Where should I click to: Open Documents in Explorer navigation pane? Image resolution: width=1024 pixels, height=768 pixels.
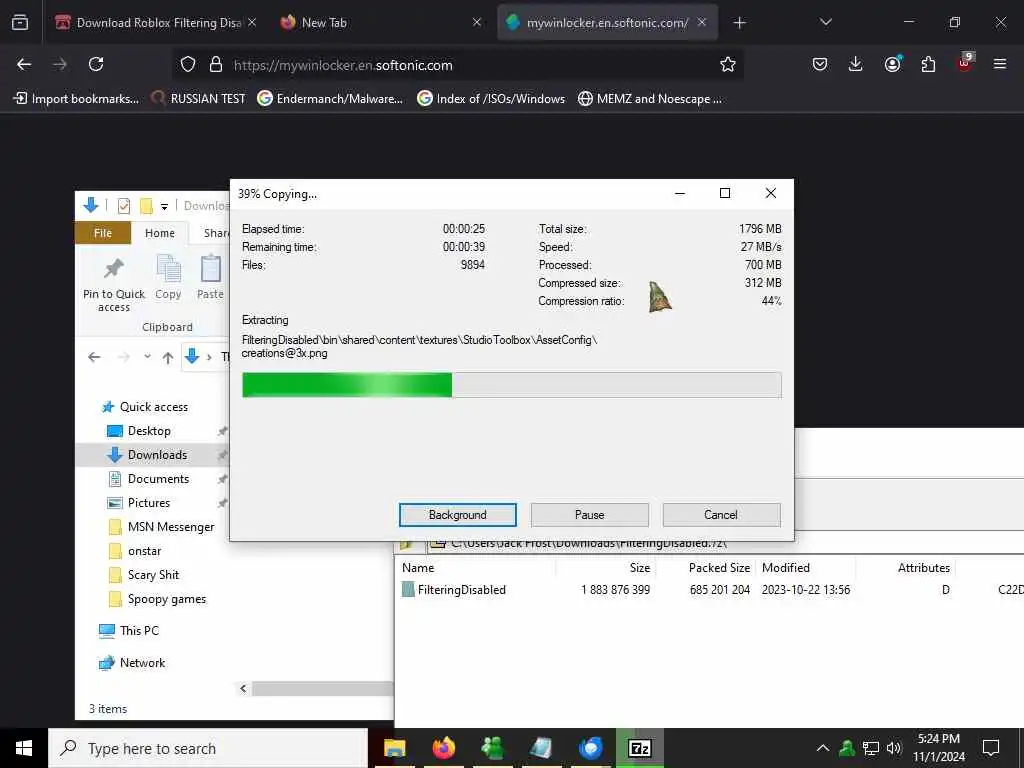158,479
